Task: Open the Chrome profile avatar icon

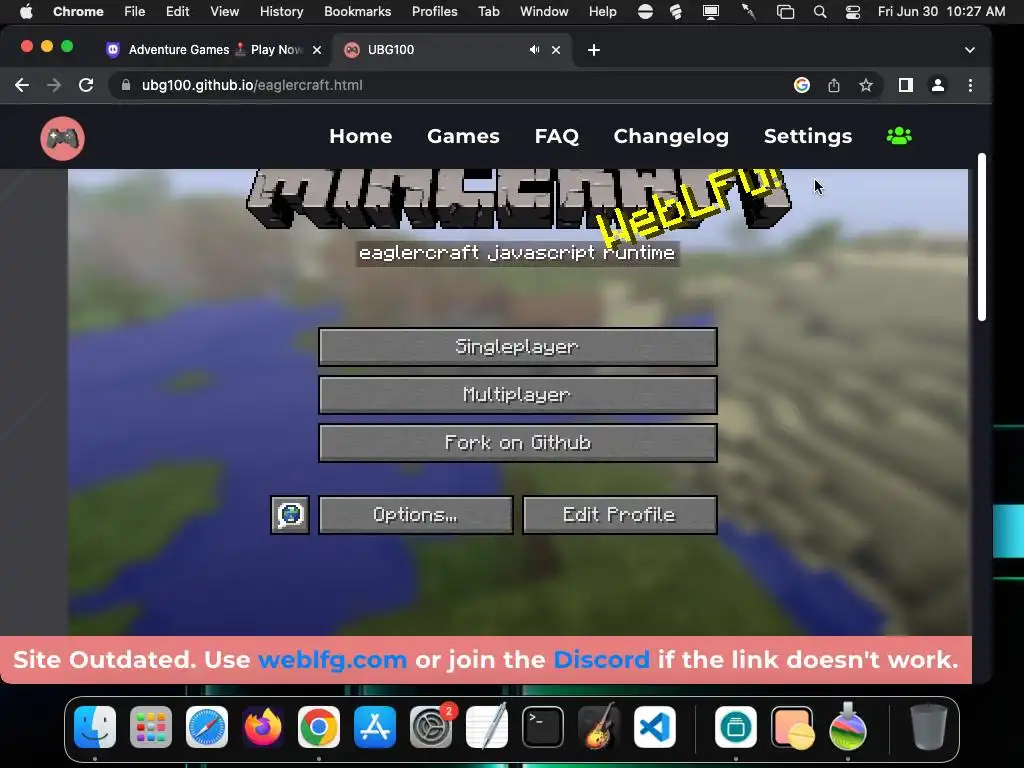Action: point(938,85)
